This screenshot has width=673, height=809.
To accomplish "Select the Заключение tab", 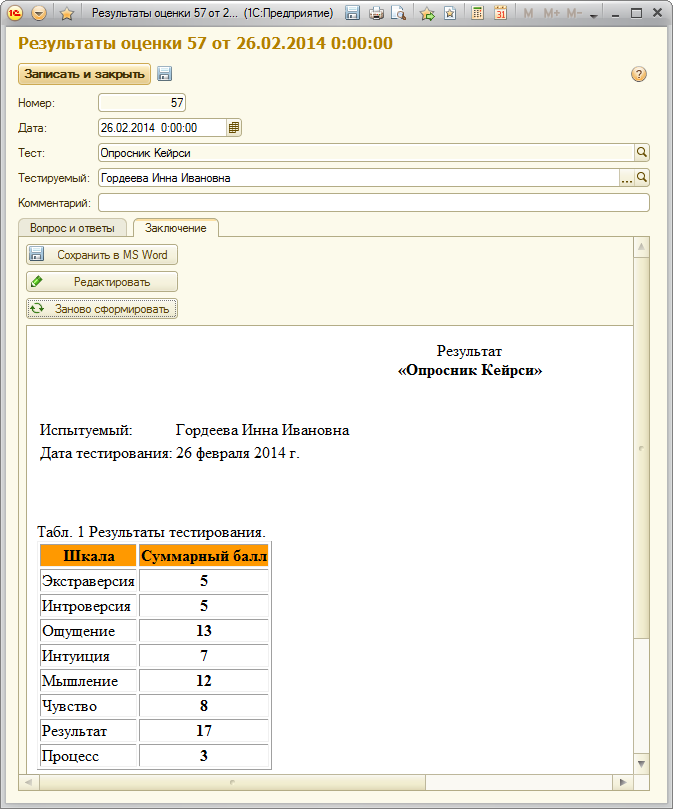I will (x=175, y=228).
